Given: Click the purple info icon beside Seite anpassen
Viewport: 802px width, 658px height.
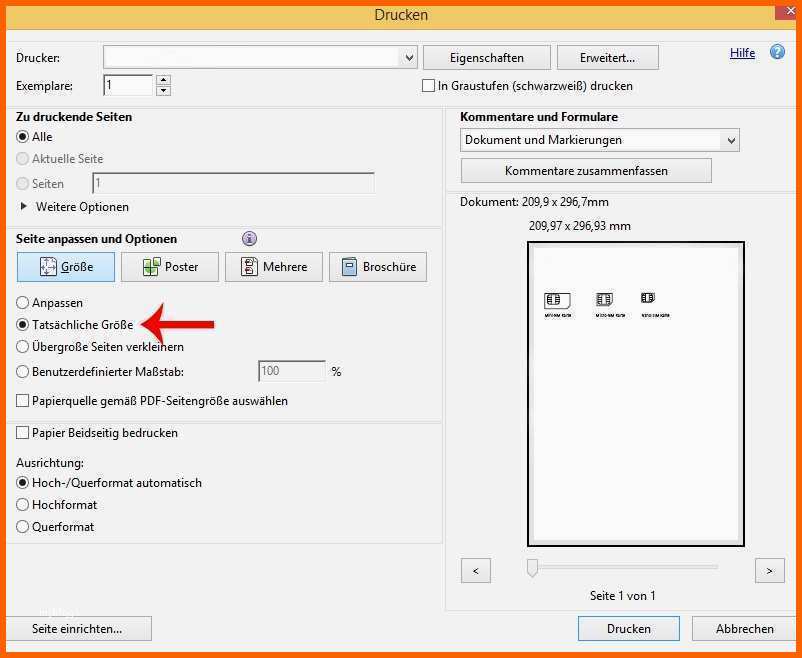Looking at the screenshot, I should tap(250, 239).
